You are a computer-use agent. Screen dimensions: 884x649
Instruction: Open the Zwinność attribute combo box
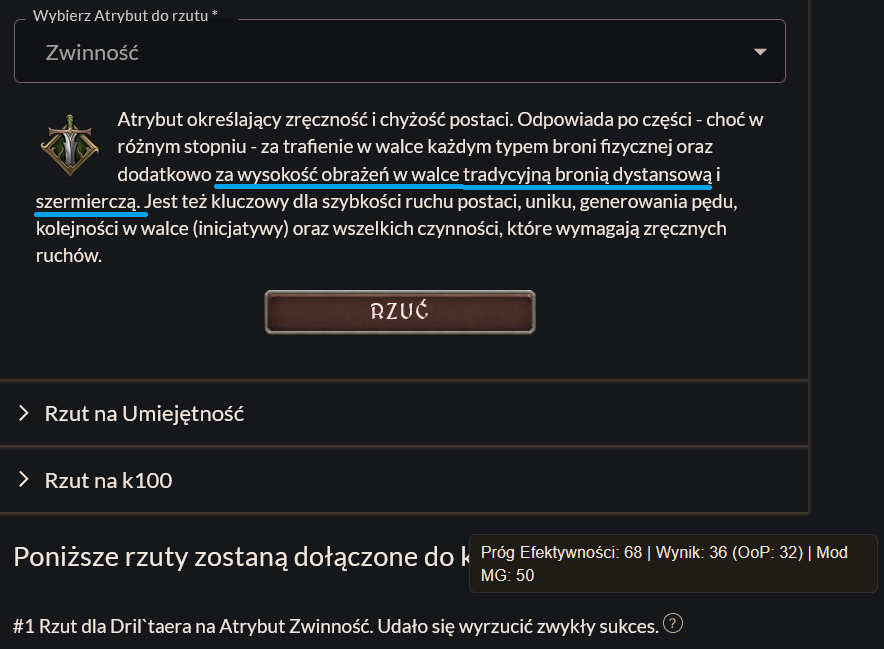(x=400, y=51)
